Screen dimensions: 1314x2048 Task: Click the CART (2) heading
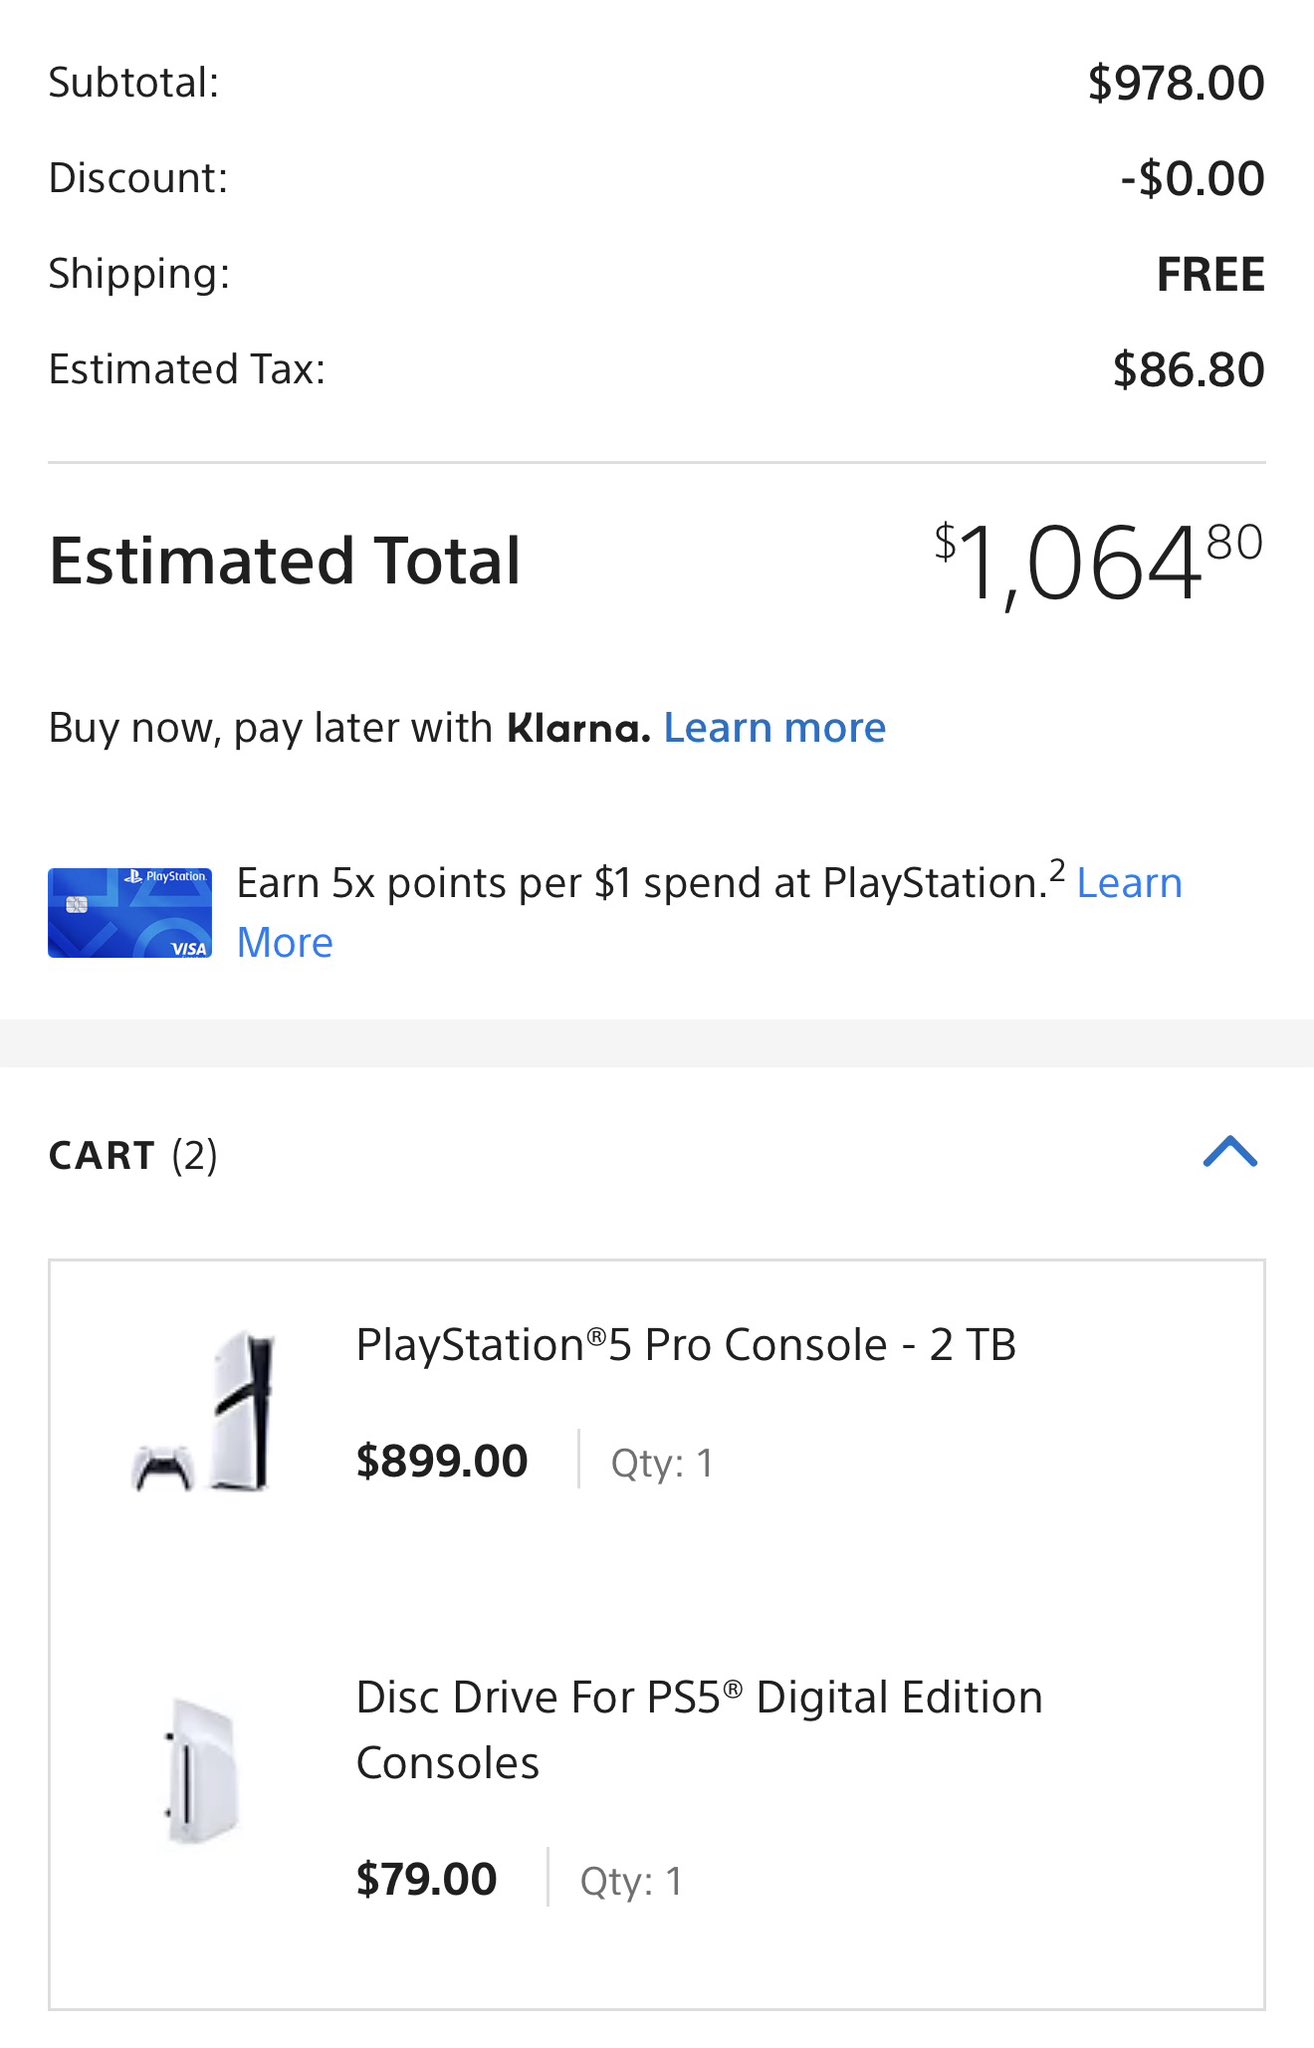tap(133, 1155)
